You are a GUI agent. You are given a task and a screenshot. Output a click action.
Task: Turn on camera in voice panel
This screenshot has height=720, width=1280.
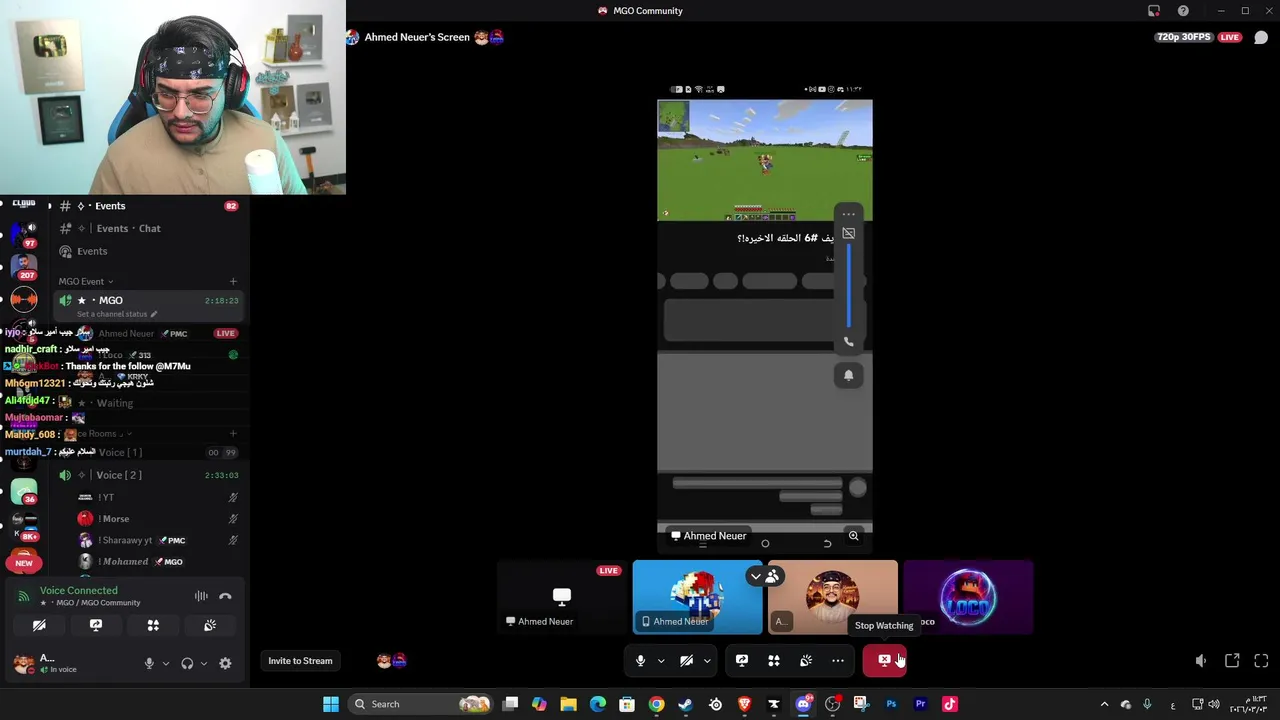pyautogui.click(x=39, y=625)
